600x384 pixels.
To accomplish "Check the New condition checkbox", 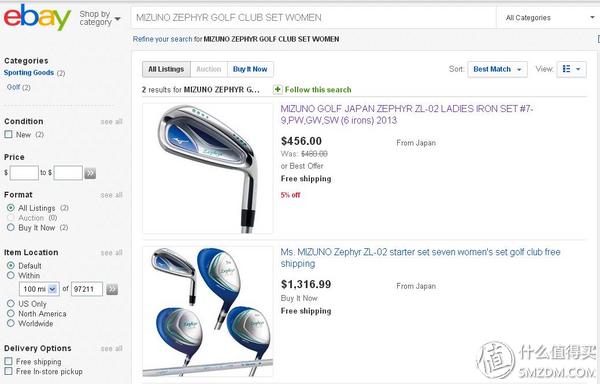I will [8, 134].
